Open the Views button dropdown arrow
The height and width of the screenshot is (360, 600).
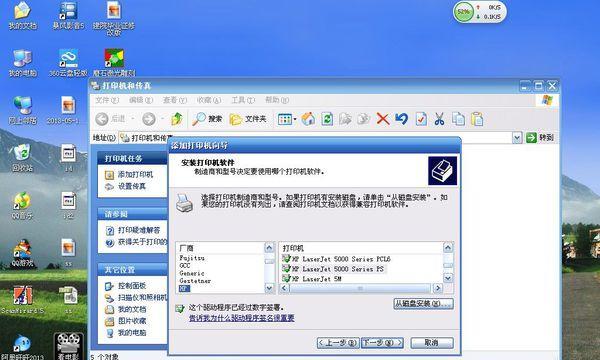295,119
